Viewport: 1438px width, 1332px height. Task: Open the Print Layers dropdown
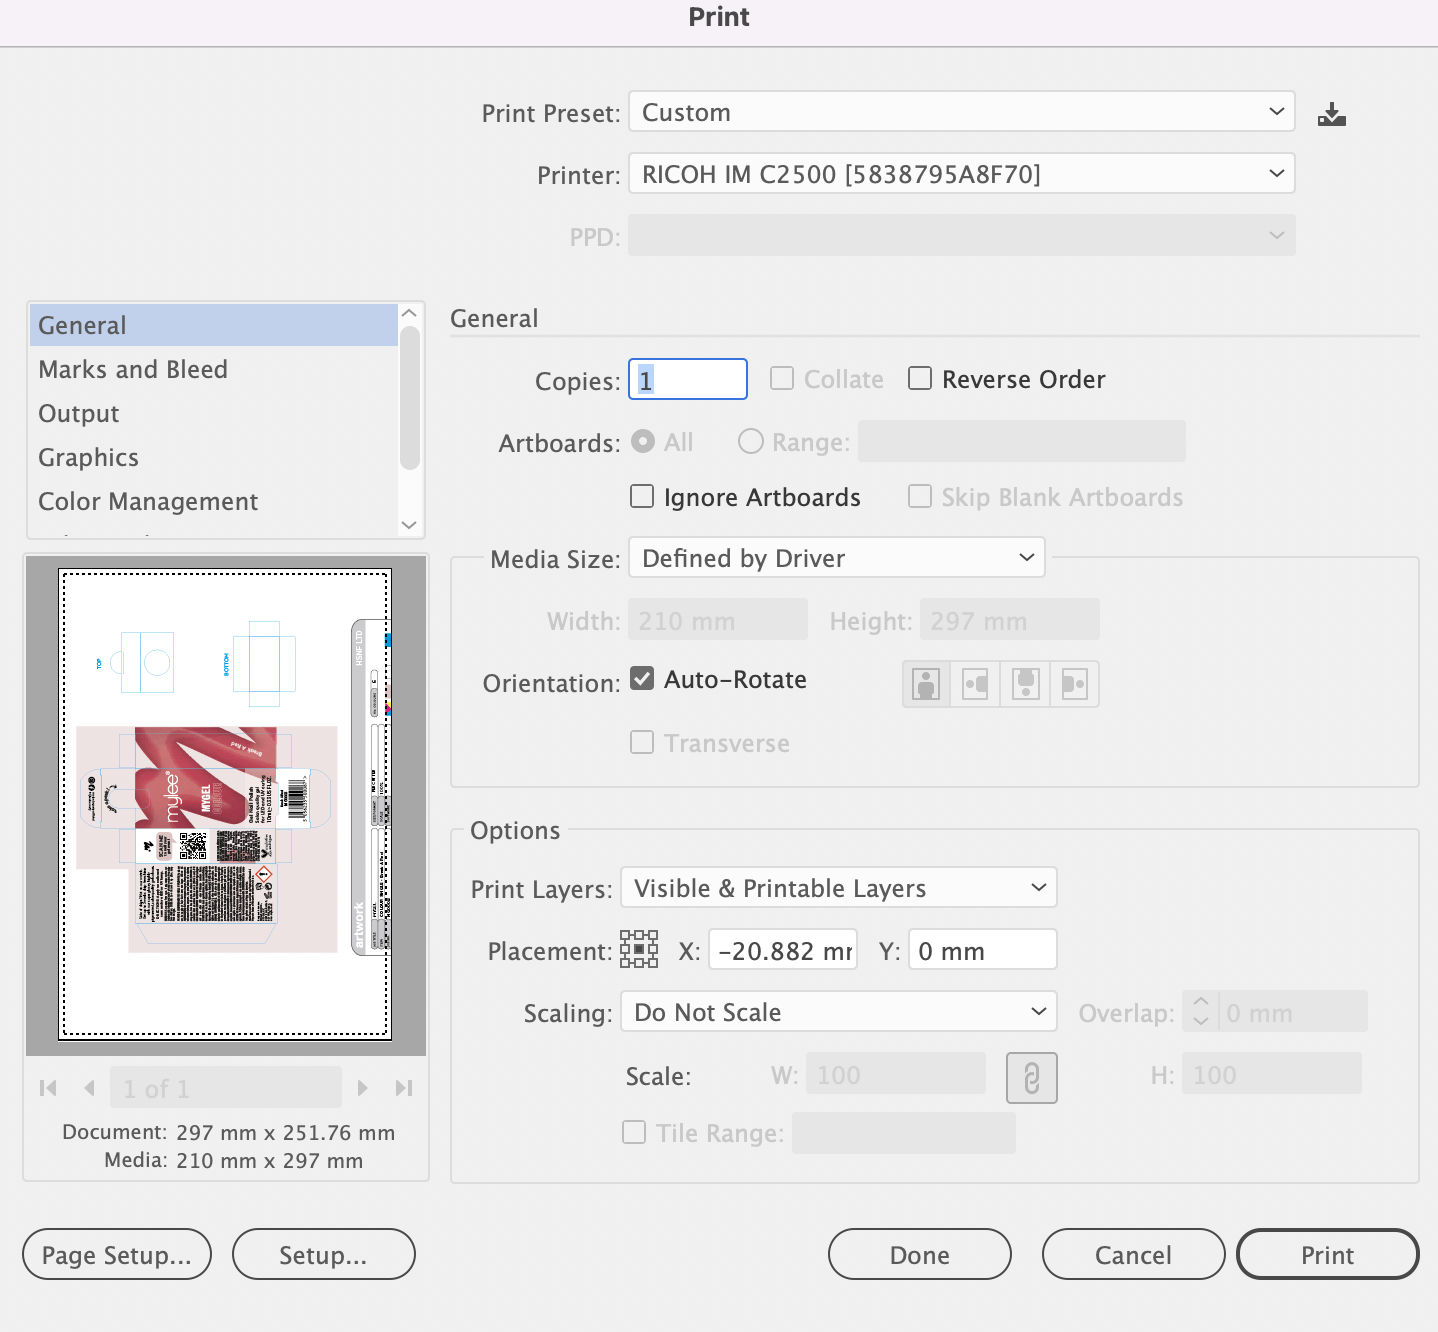click(x=838, y=887)
